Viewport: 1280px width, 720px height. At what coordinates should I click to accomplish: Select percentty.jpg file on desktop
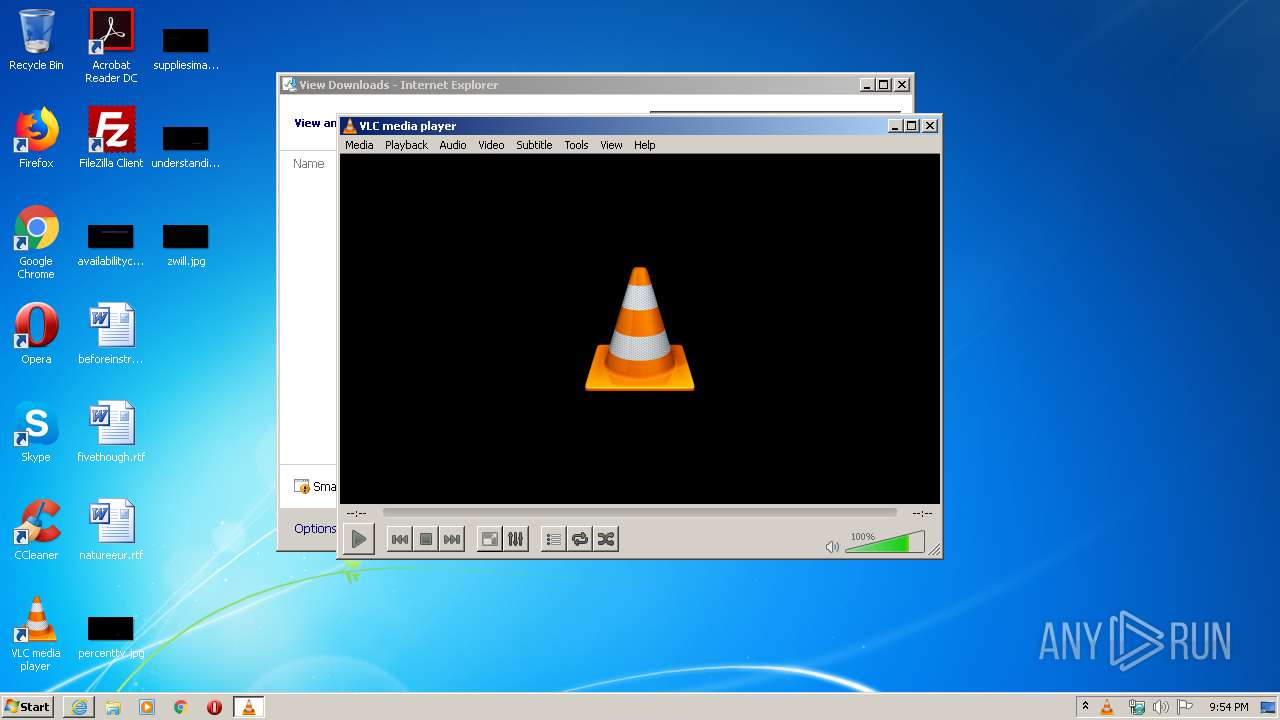coord(111,638)
